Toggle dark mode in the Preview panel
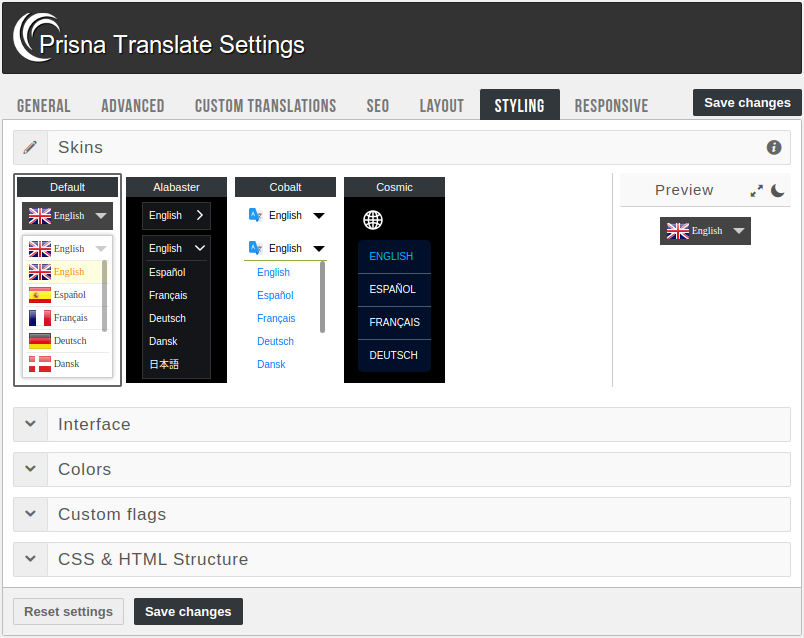Image resolution: width=804 pixels, height=638 pixels. coord(777,190)
